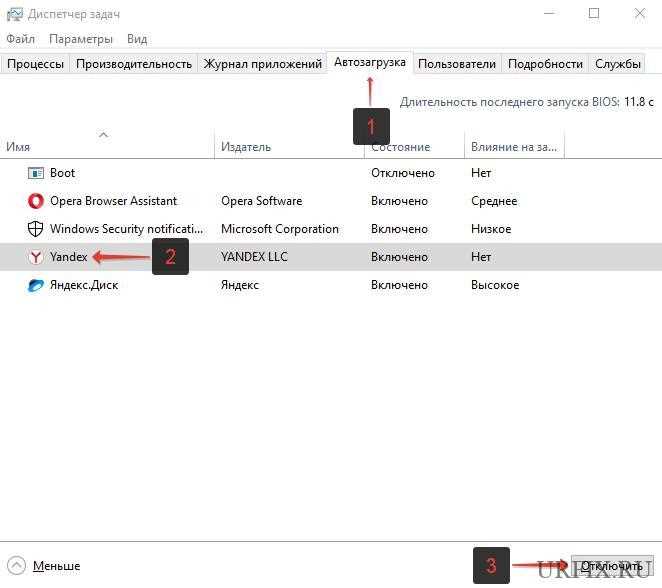Click the Высокое impact value
This screenshot has height=588, width=662.
click(x=495, y=285)
